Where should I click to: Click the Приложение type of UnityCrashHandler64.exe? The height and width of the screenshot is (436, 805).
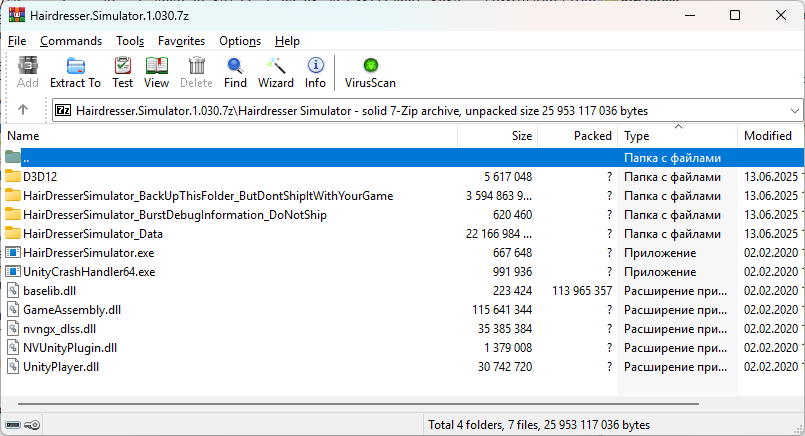coord(660,272)
